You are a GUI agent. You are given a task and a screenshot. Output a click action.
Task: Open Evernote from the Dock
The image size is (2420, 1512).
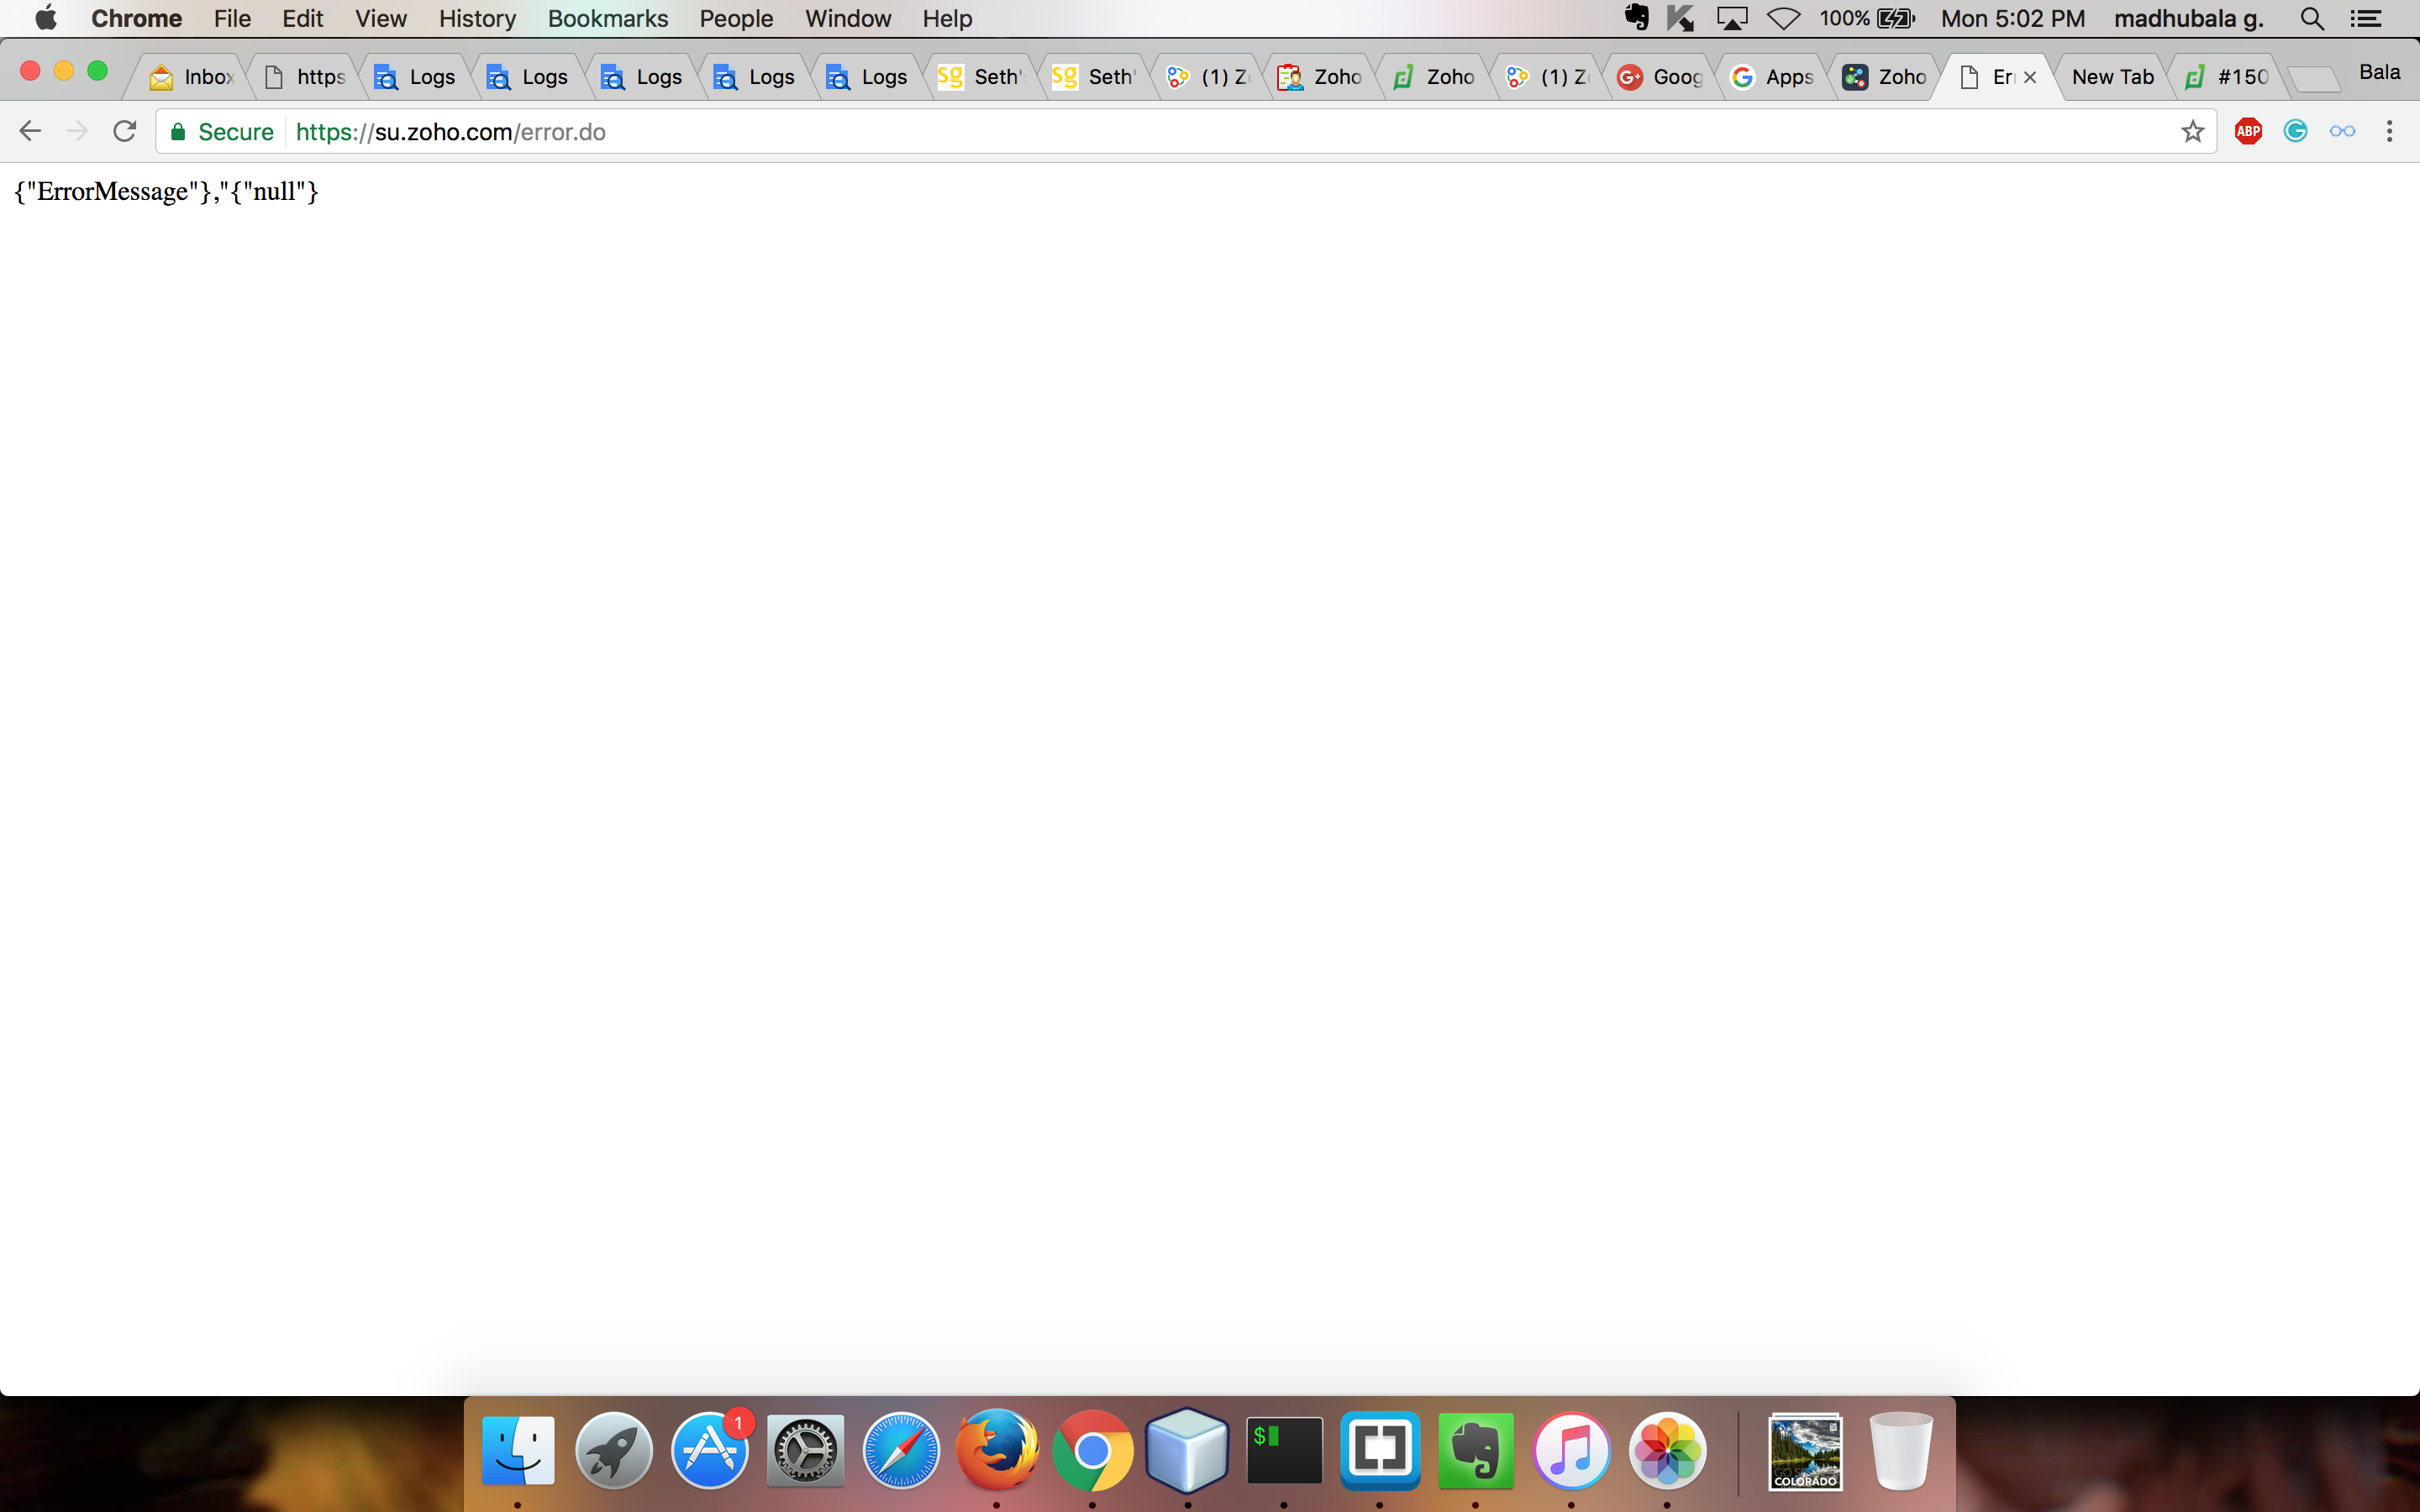click(x=1476, y=1449)
